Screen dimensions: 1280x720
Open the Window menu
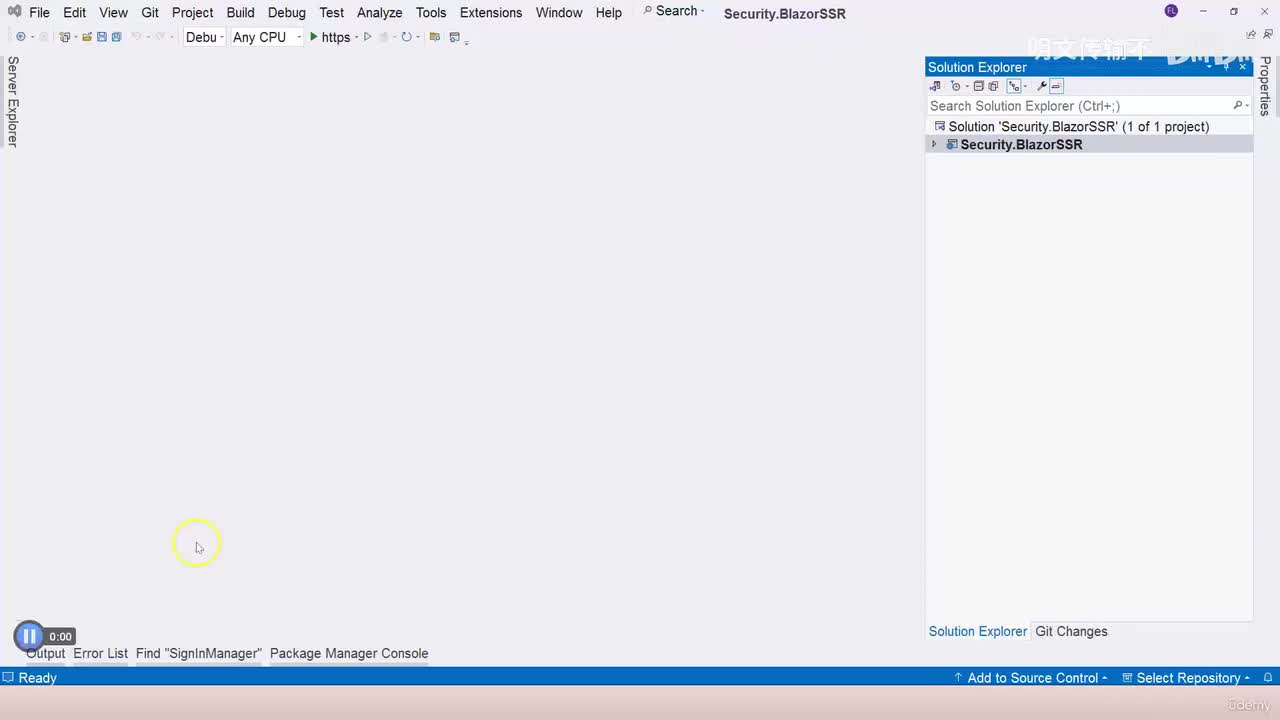558,13
